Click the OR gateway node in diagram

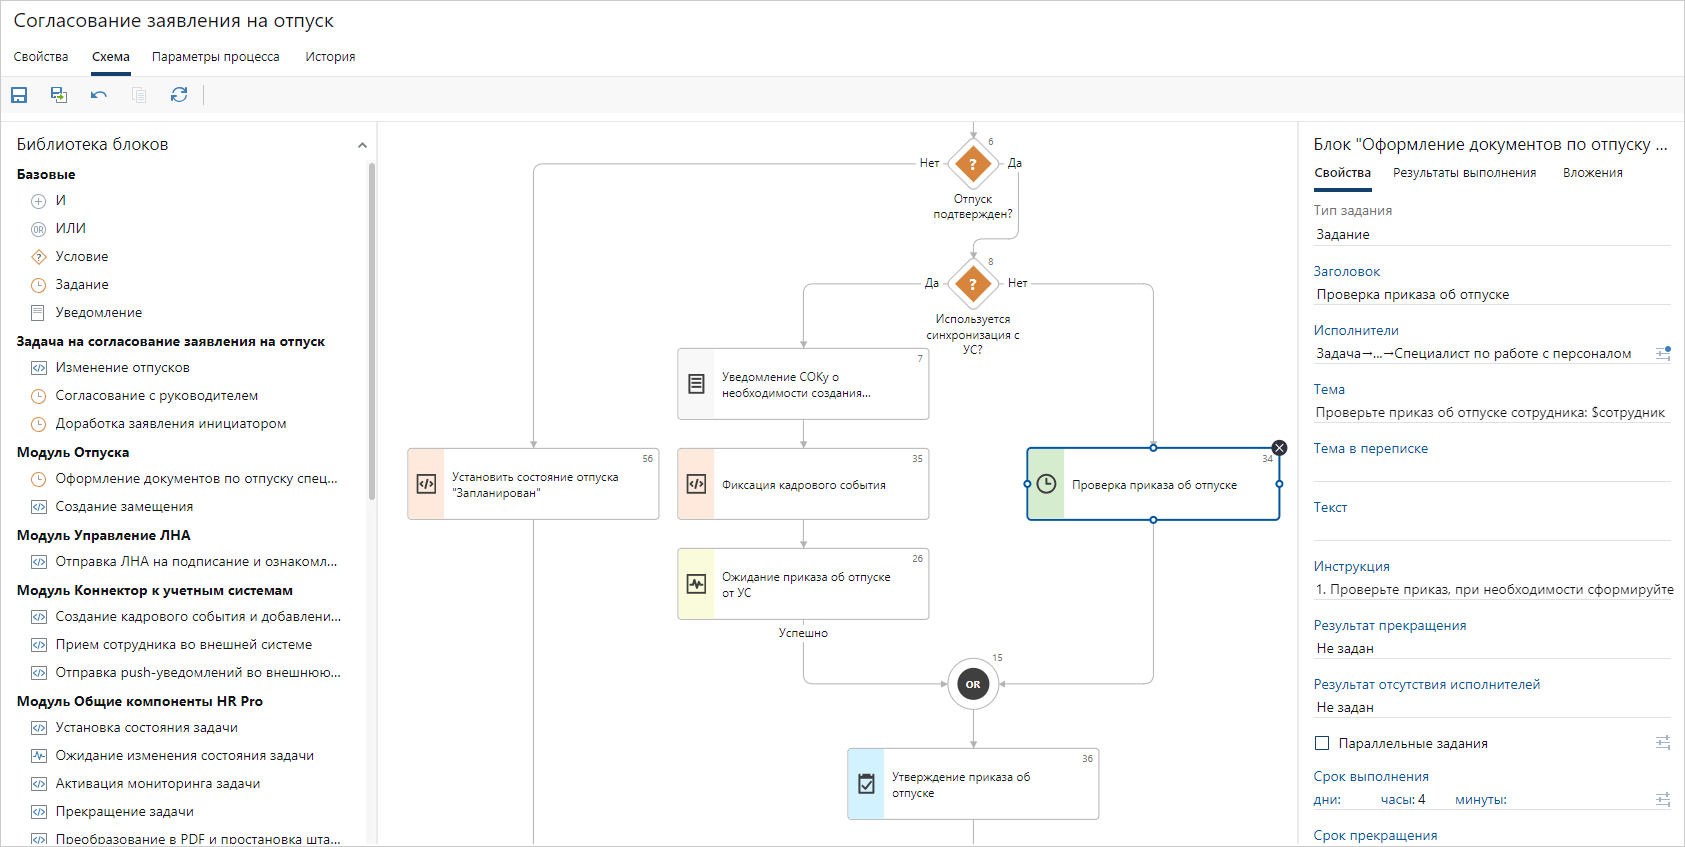point(973,684)
